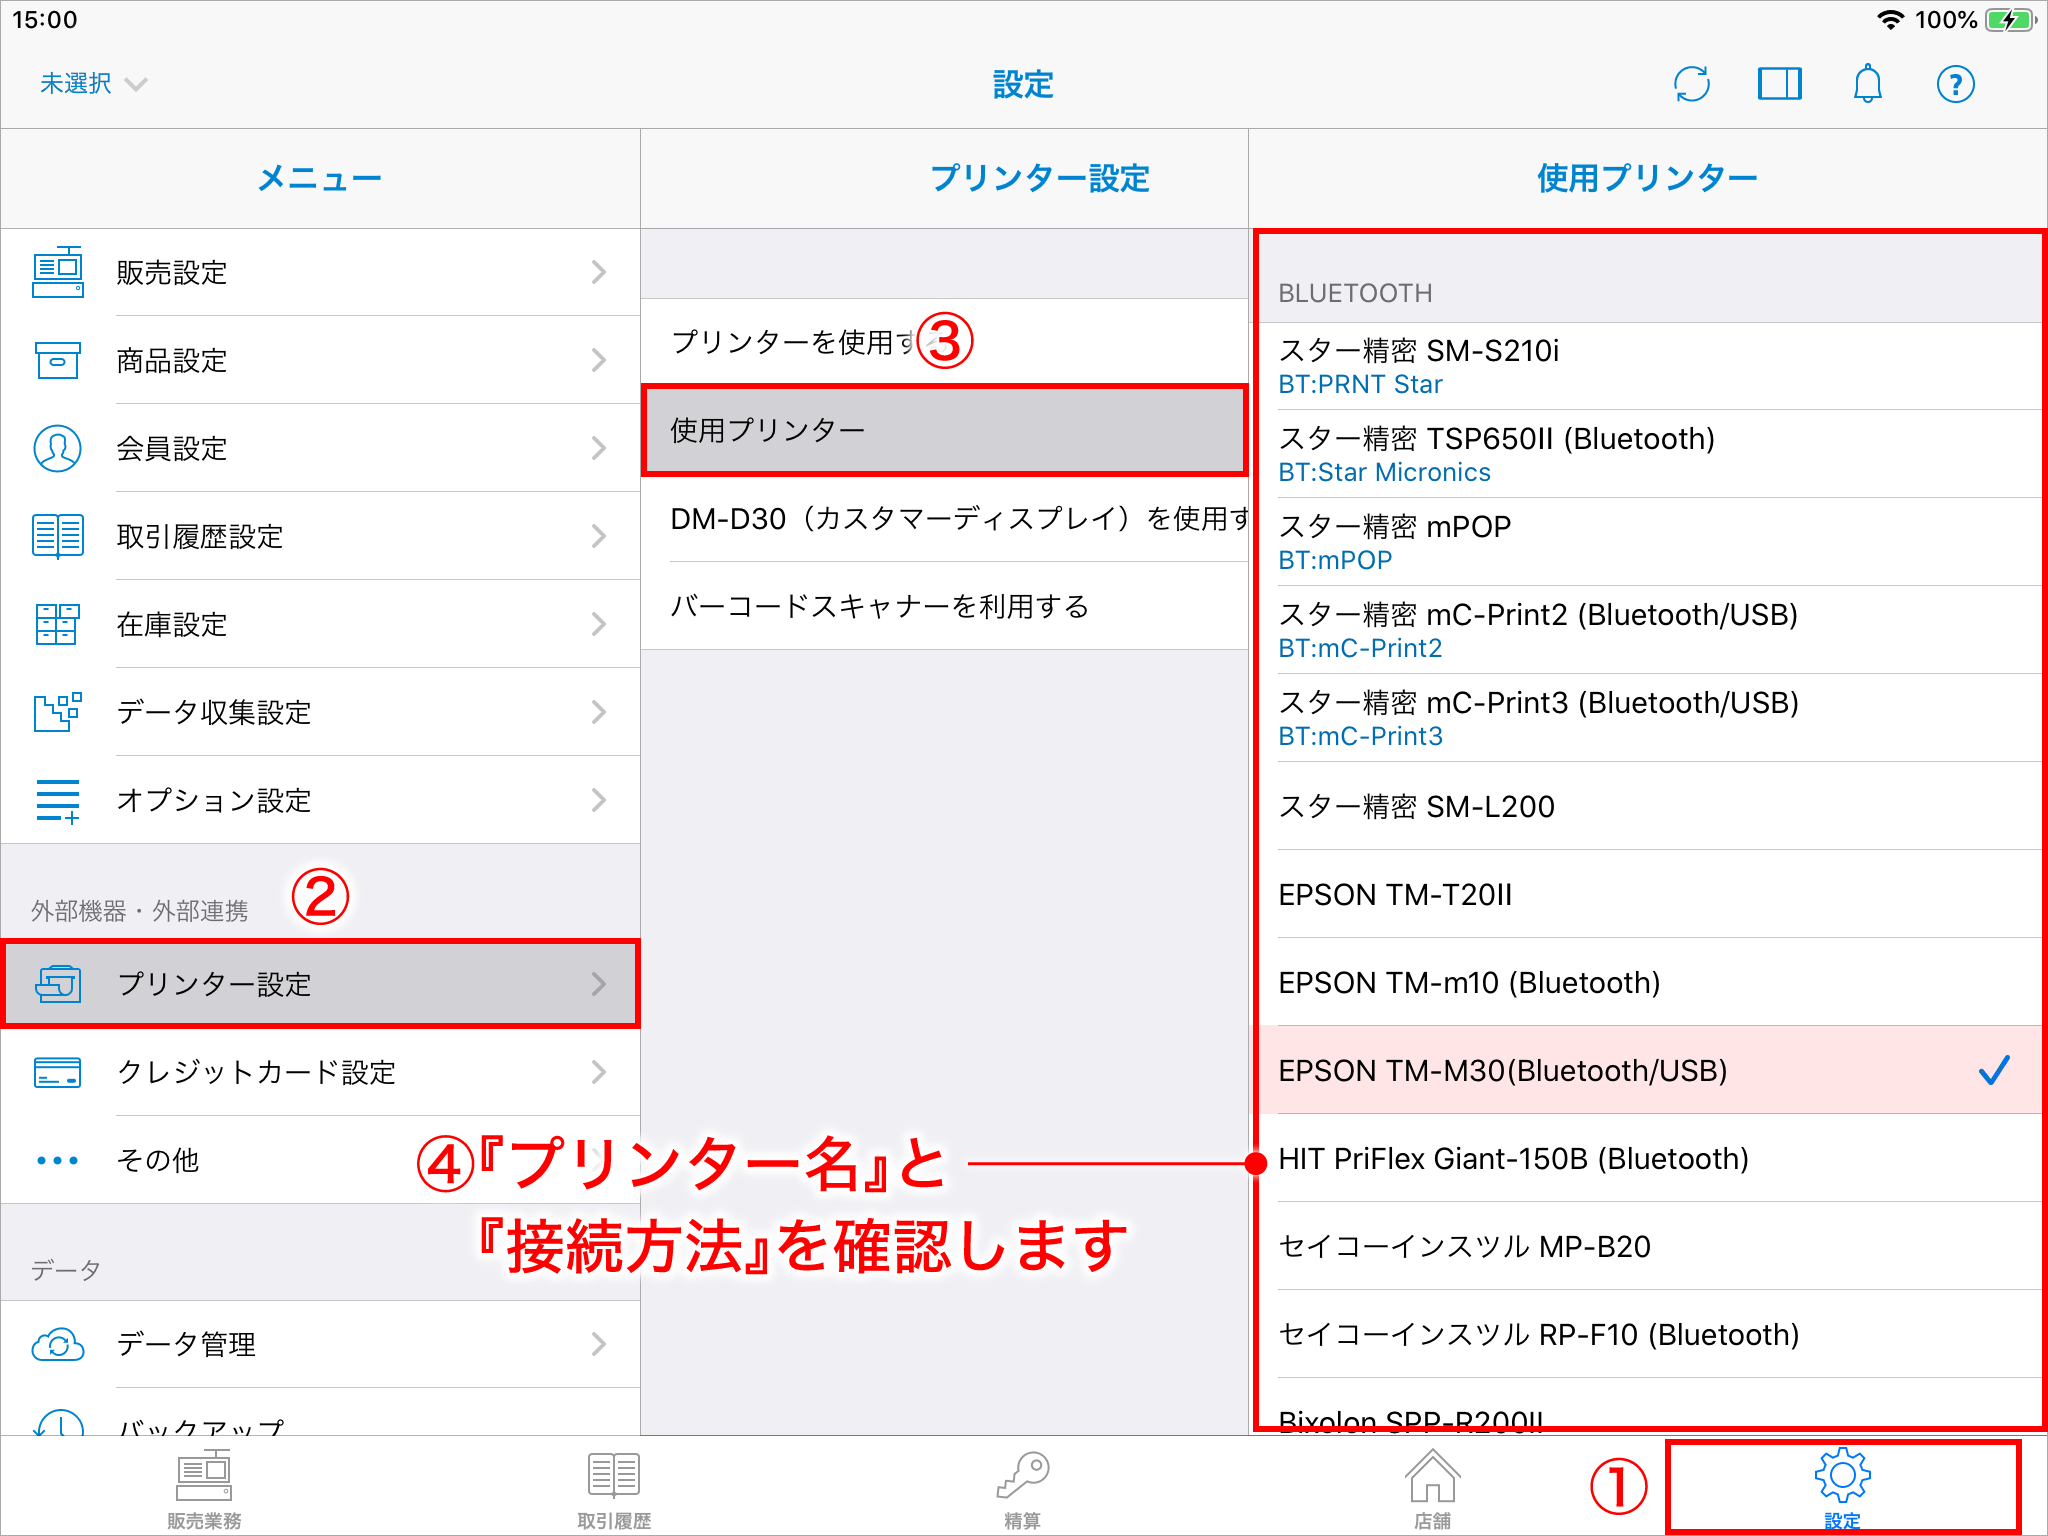Screen dimensions: 2048x1536
Task: Tap the refresh sync icon
Action: tap(1691, 84)
